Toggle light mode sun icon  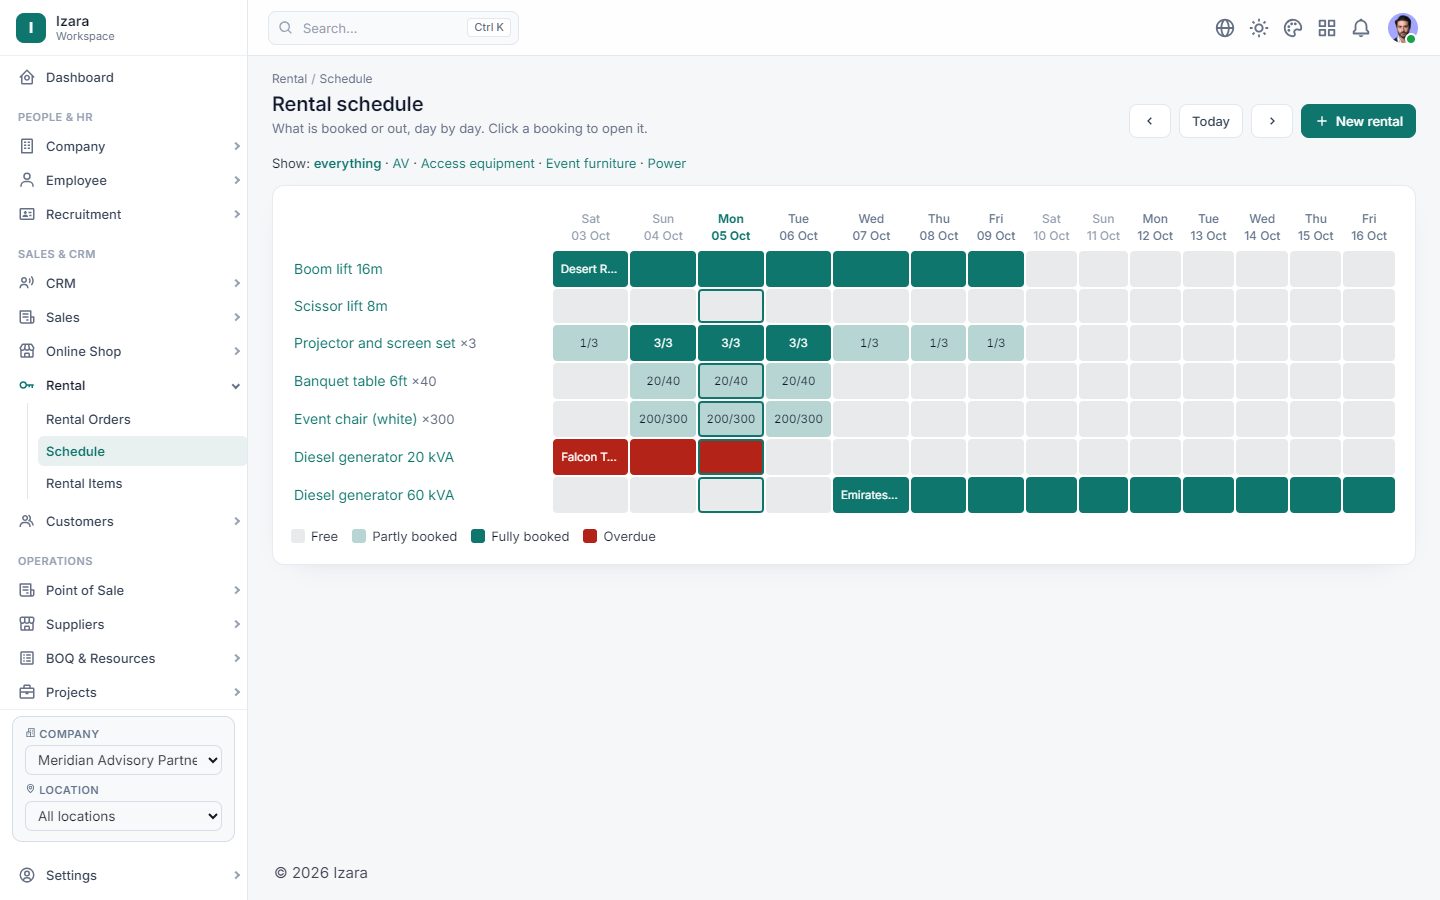(1259, 28)
